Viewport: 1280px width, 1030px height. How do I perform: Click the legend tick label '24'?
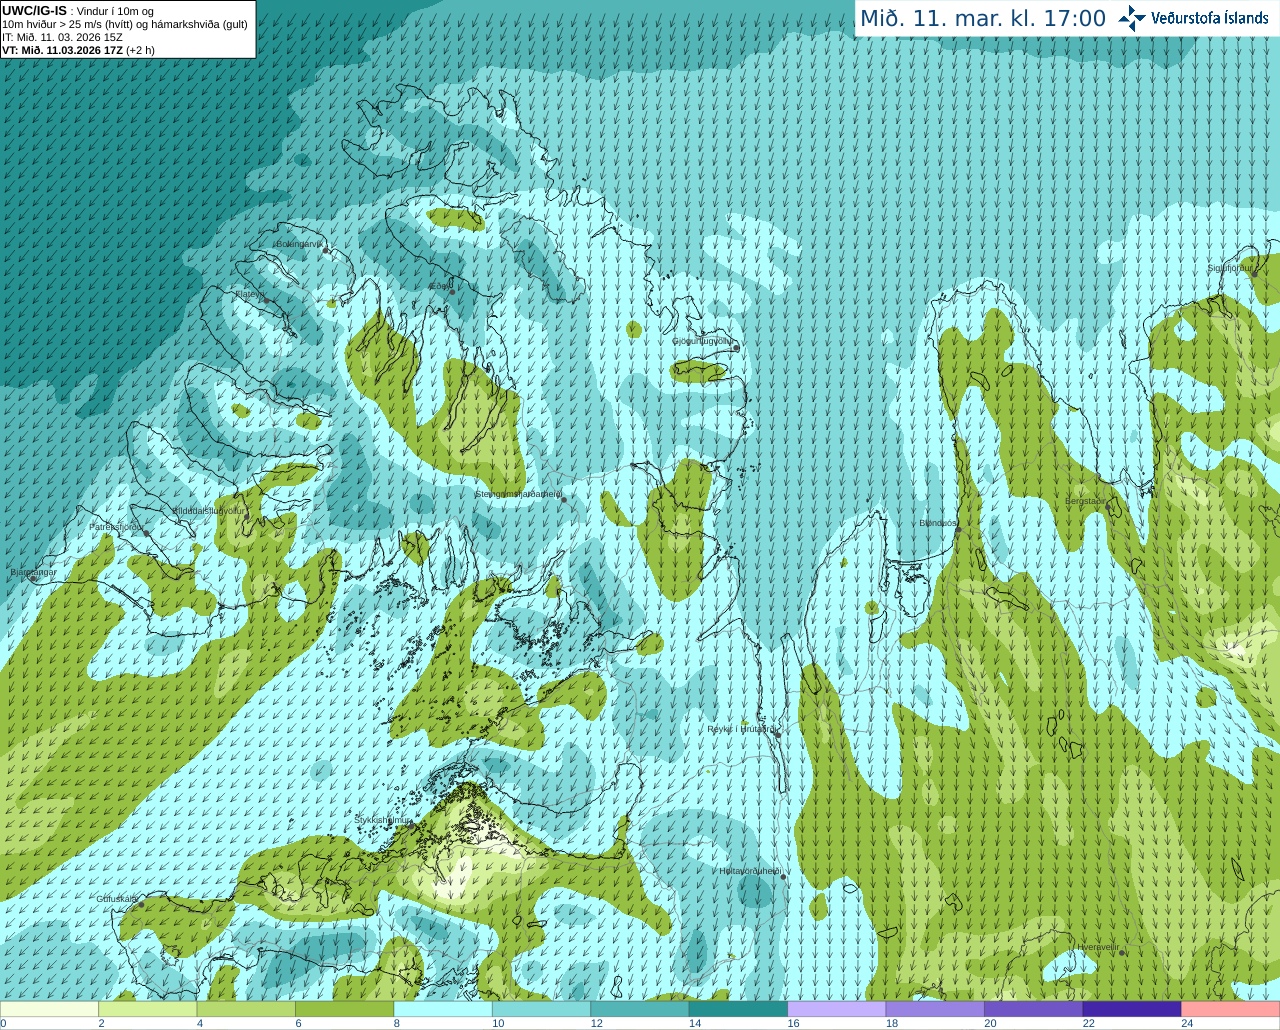(x=1187, y=1023)
